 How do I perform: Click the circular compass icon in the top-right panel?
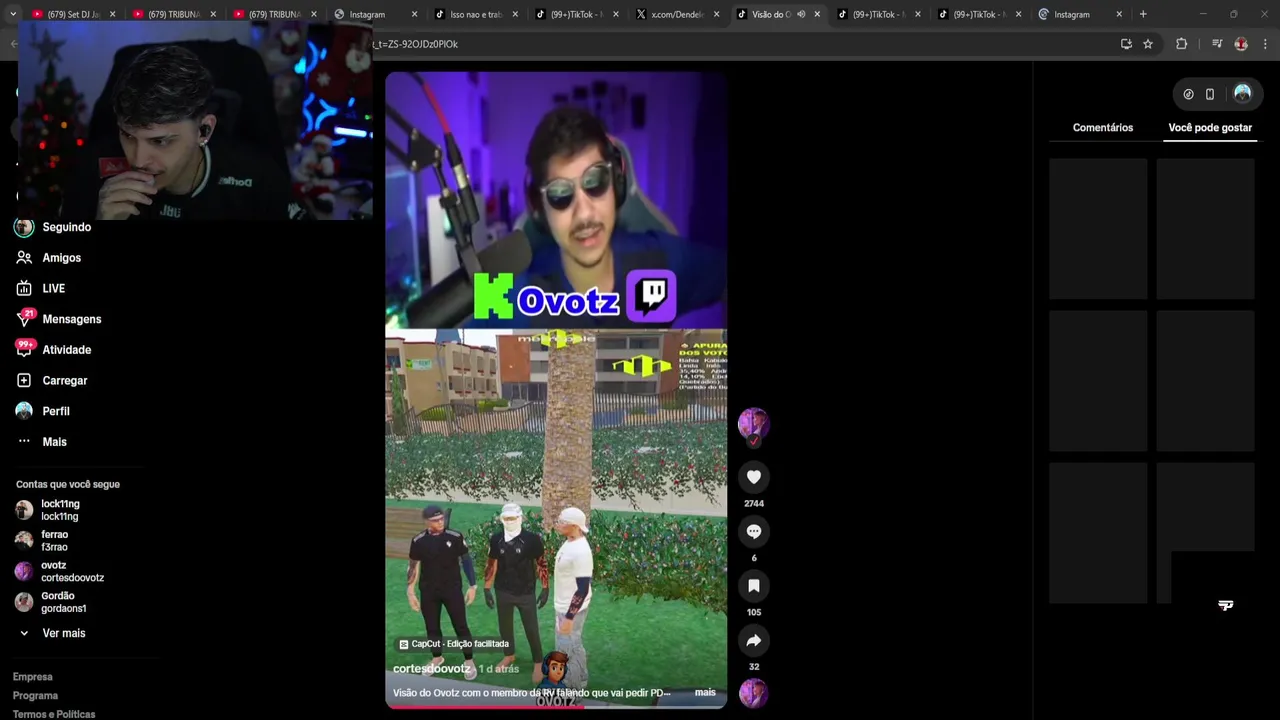tap(1188, 94)
